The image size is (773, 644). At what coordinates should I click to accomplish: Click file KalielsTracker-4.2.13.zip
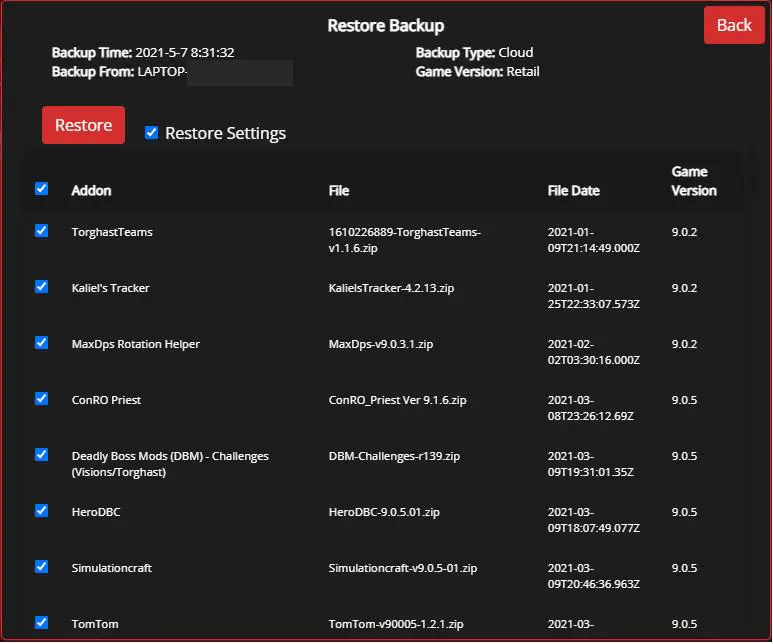click(391, 288)
